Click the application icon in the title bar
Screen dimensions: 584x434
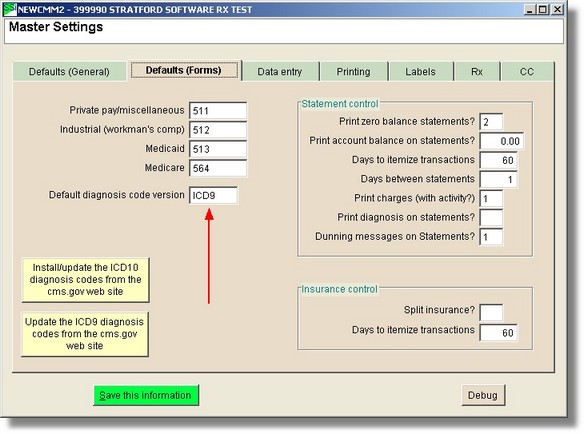10,9
